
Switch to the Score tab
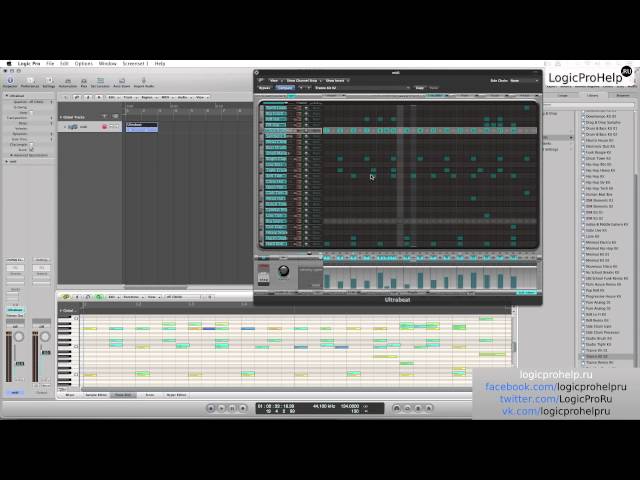(x=150, y=395)
